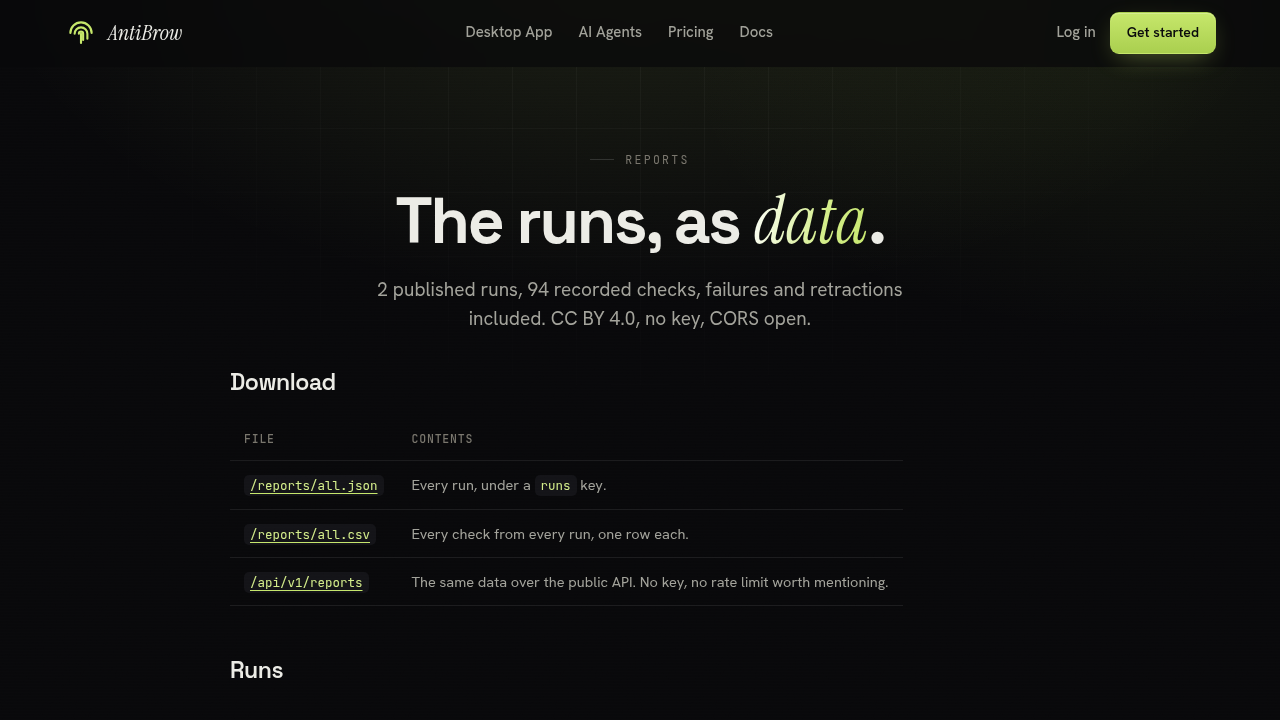
Task: Click 'Every check from every run, one row each.'
Action: [550, 534]
